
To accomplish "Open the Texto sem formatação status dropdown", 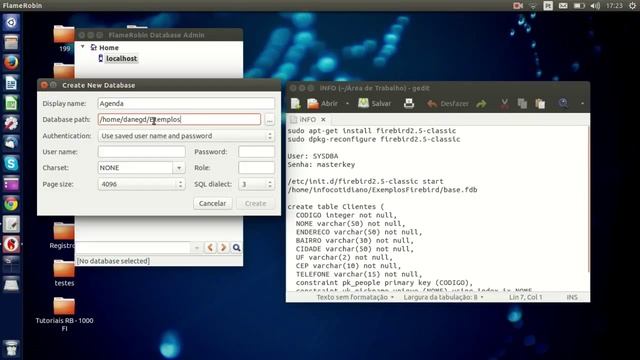I will (x=355, y=297).
